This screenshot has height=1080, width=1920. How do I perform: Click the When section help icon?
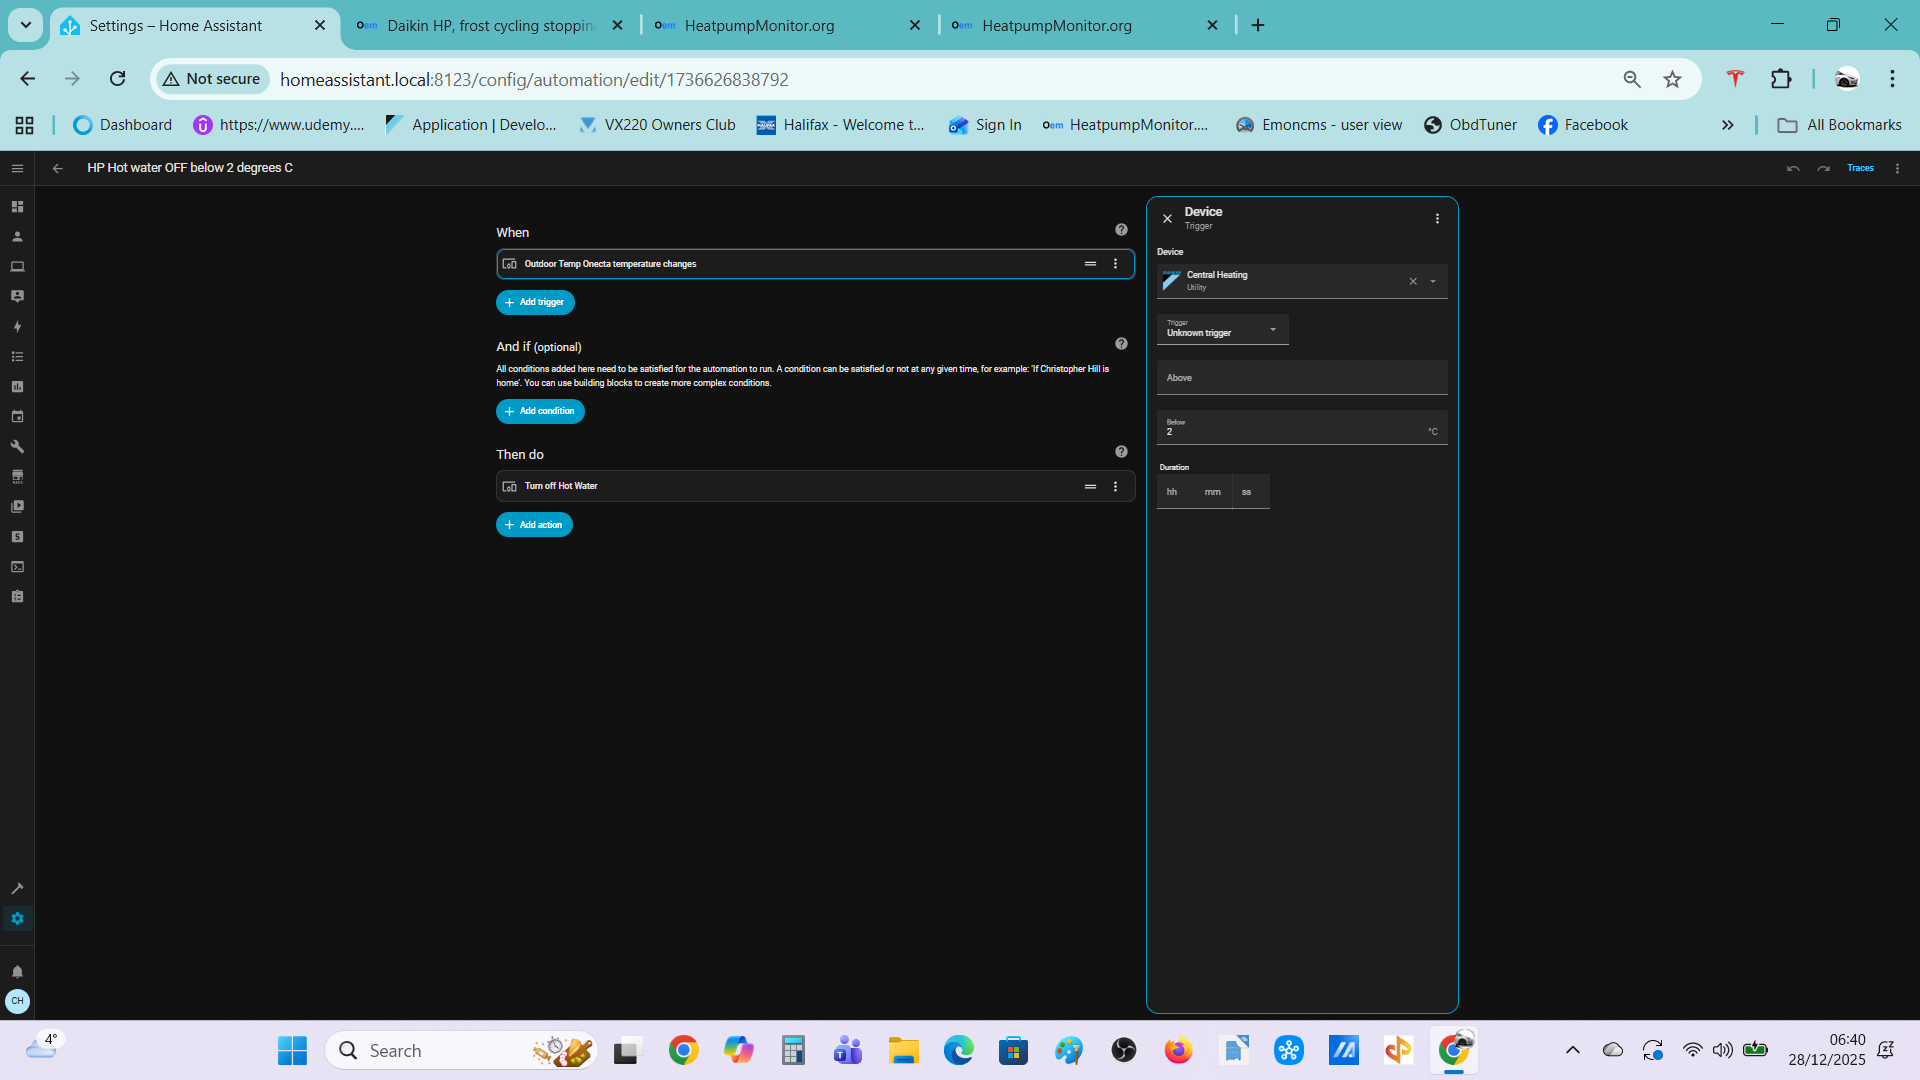(1121, 230)
